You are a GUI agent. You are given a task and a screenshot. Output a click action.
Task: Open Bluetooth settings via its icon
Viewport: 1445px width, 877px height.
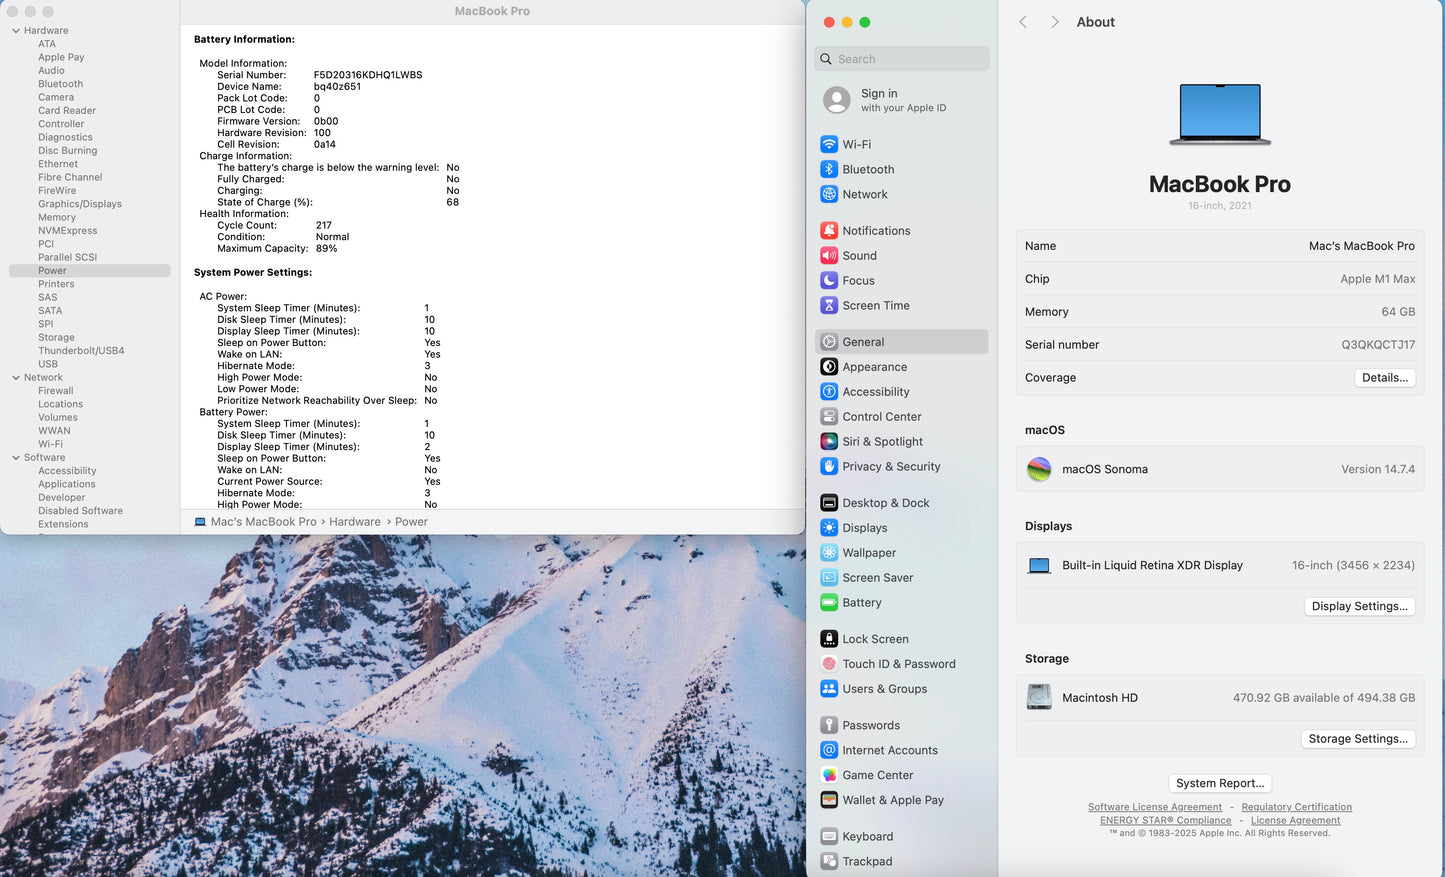click(x=829, y=169)
